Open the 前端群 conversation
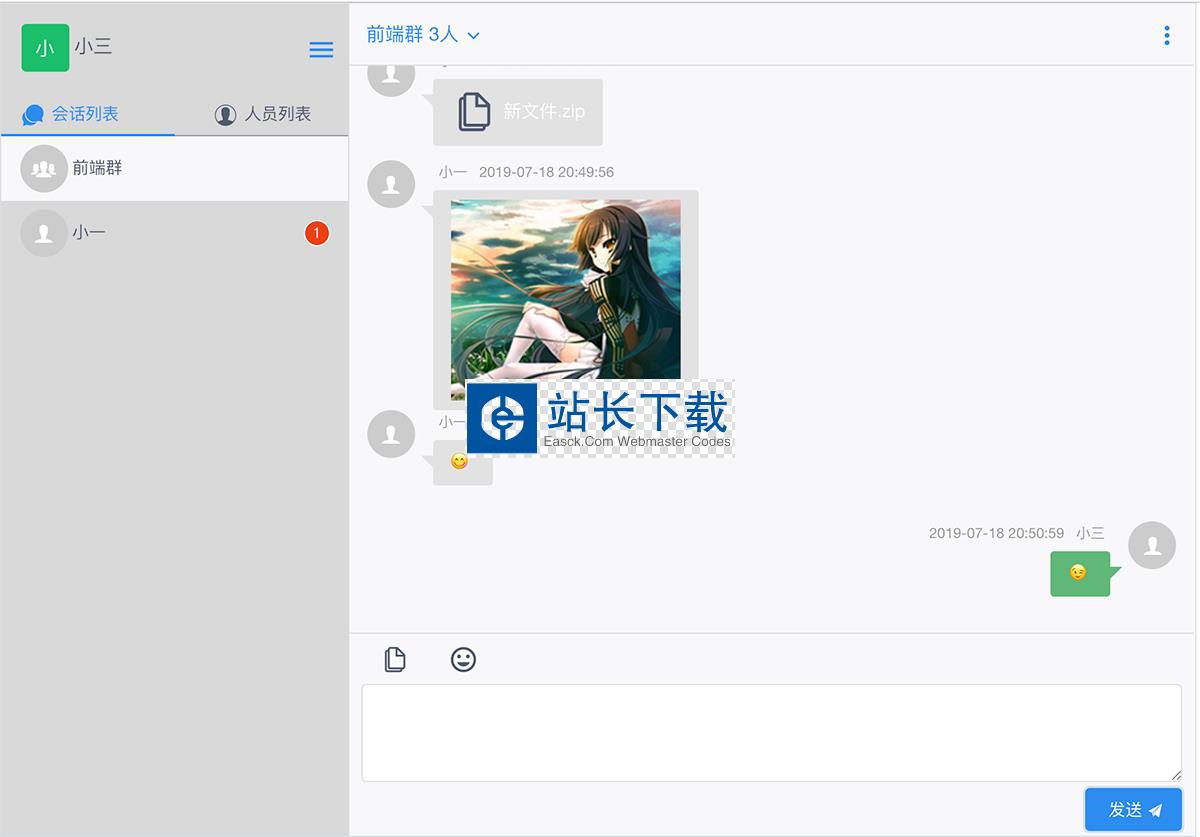 click(x=174, y=168)
